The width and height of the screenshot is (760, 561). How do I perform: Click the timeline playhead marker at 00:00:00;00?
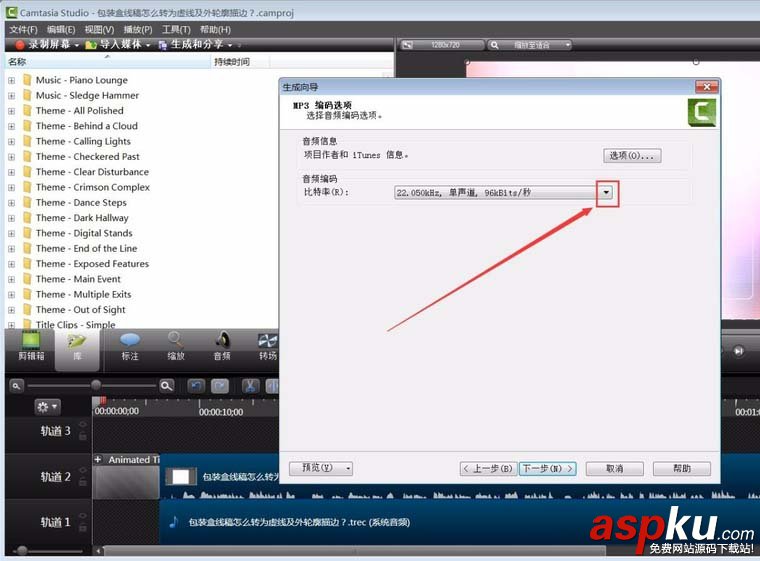[102, 401]
